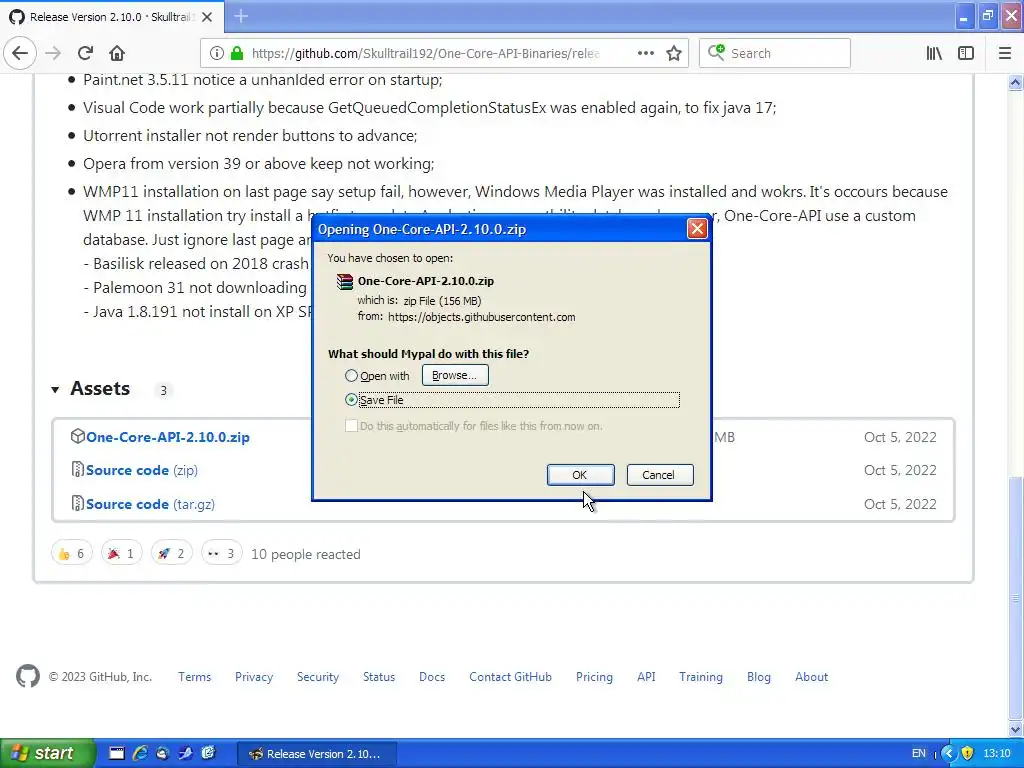This screenshot has height=768, width=1024.
Task: Click Contact GitHub footer link
Action: [x=510, y=677]
